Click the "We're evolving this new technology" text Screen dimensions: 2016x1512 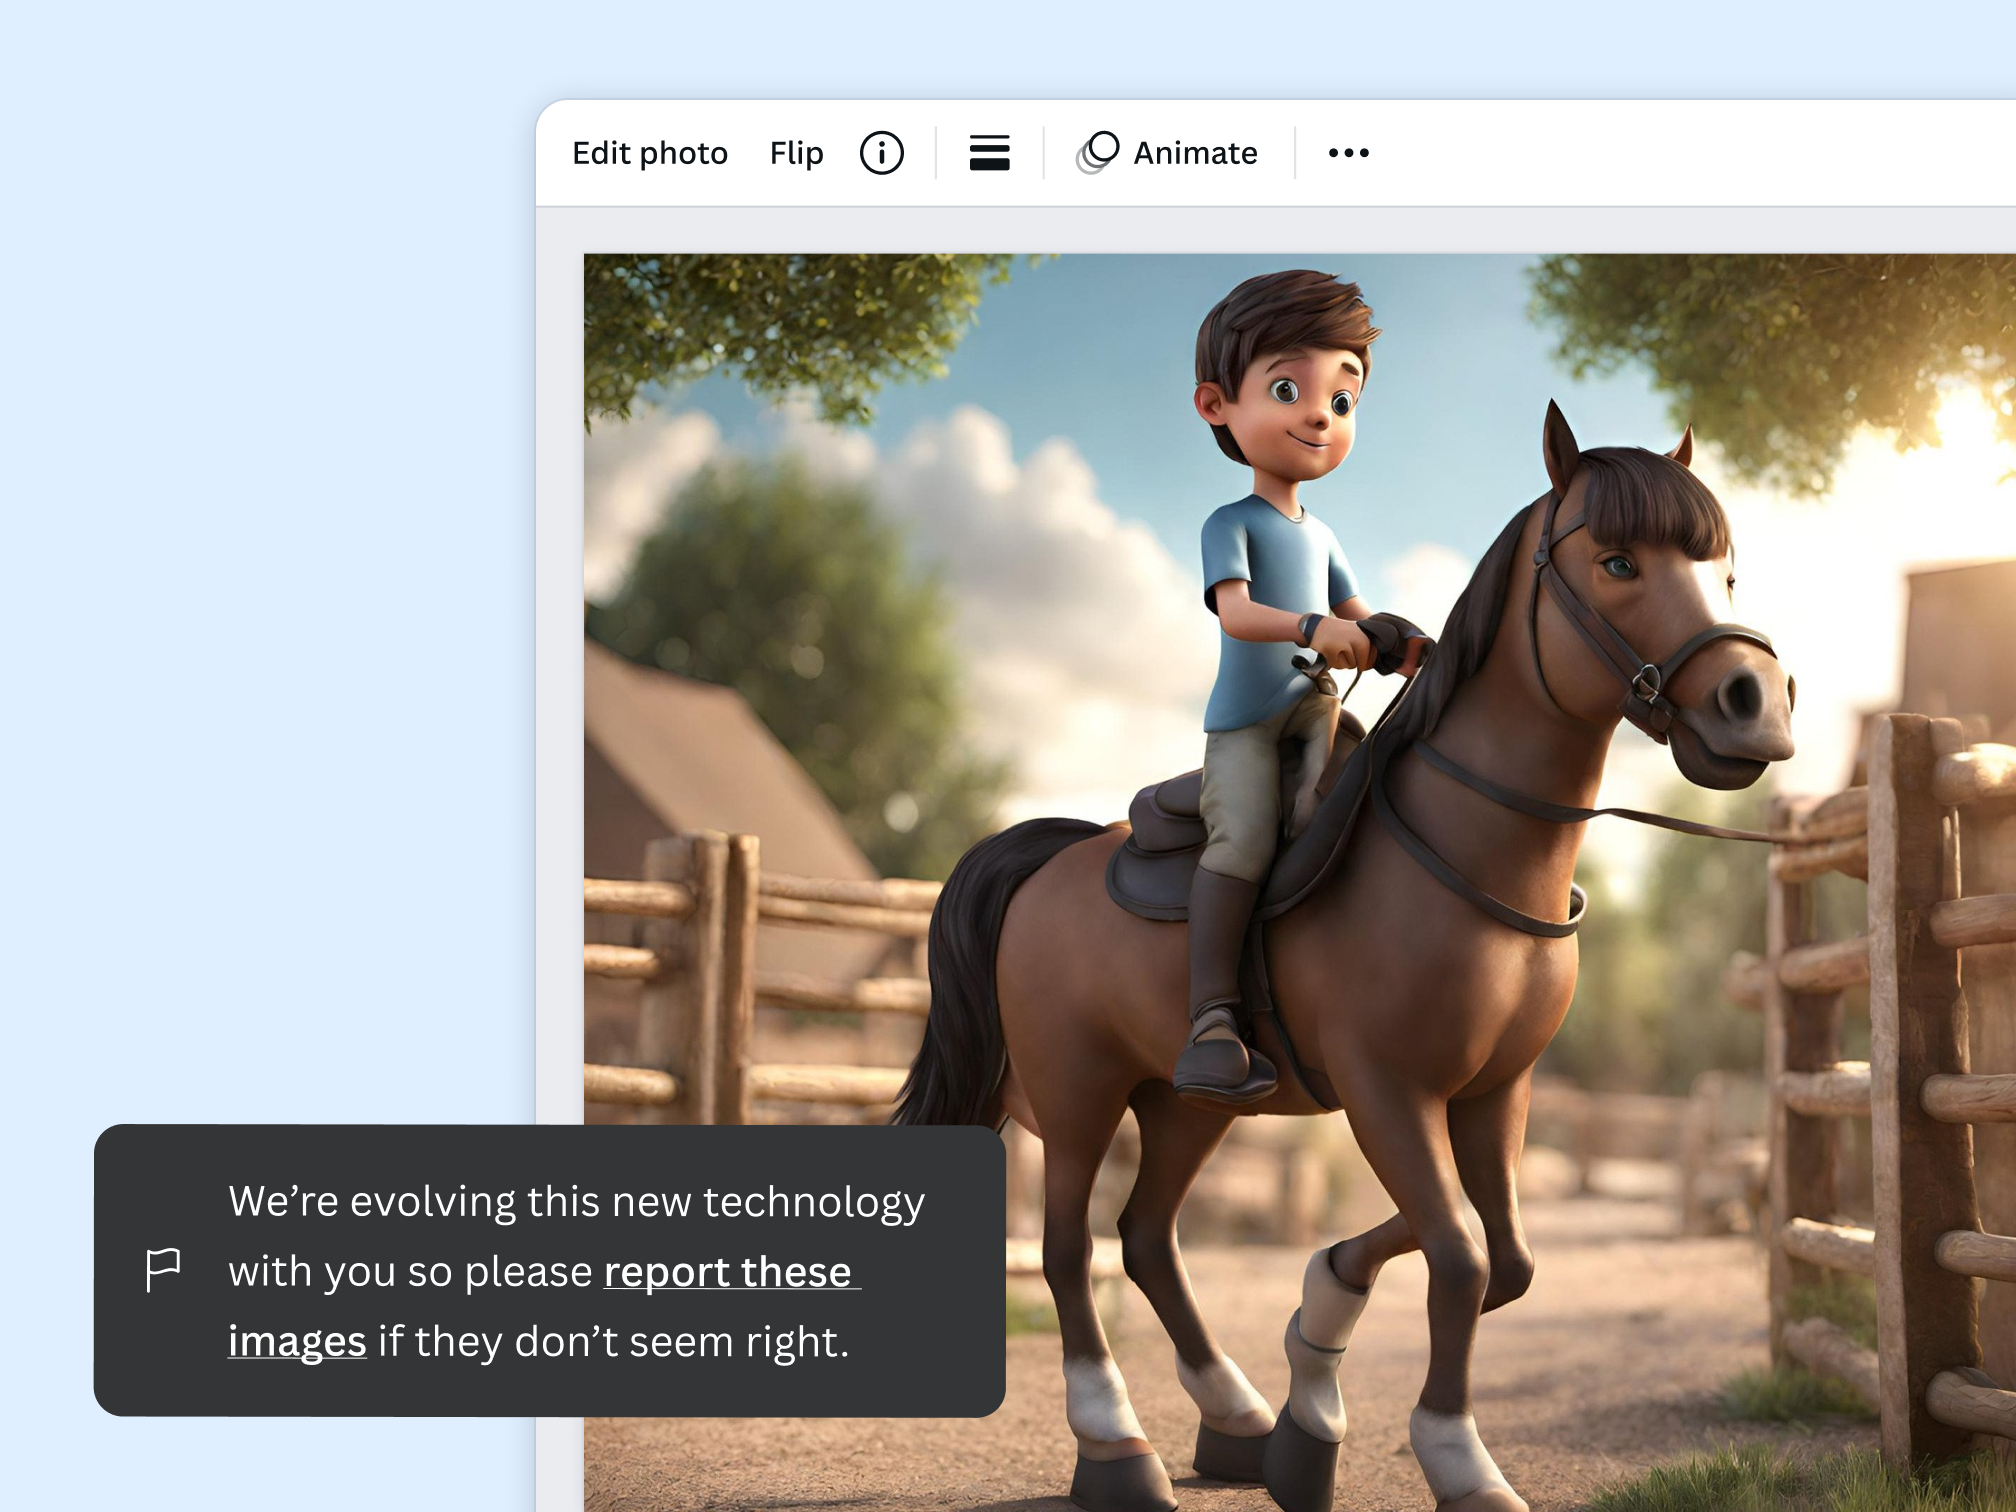(576, 1202)
